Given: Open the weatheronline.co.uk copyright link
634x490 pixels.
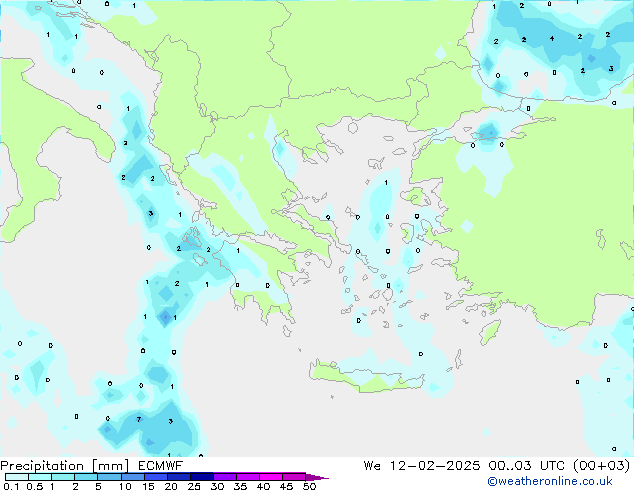Looking at the screenshot, I should click(x=549, y=481).
